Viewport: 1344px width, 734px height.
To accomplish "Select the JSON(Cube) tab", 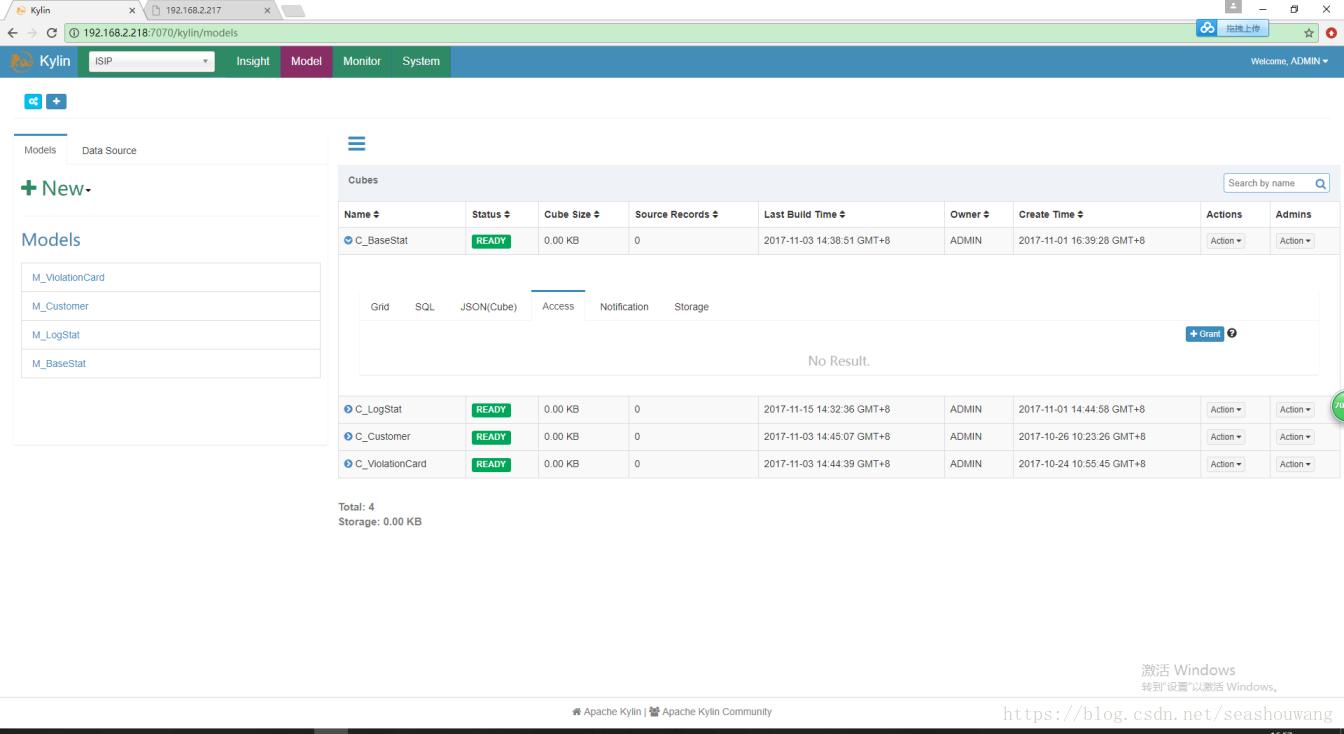I will point(488,307).
